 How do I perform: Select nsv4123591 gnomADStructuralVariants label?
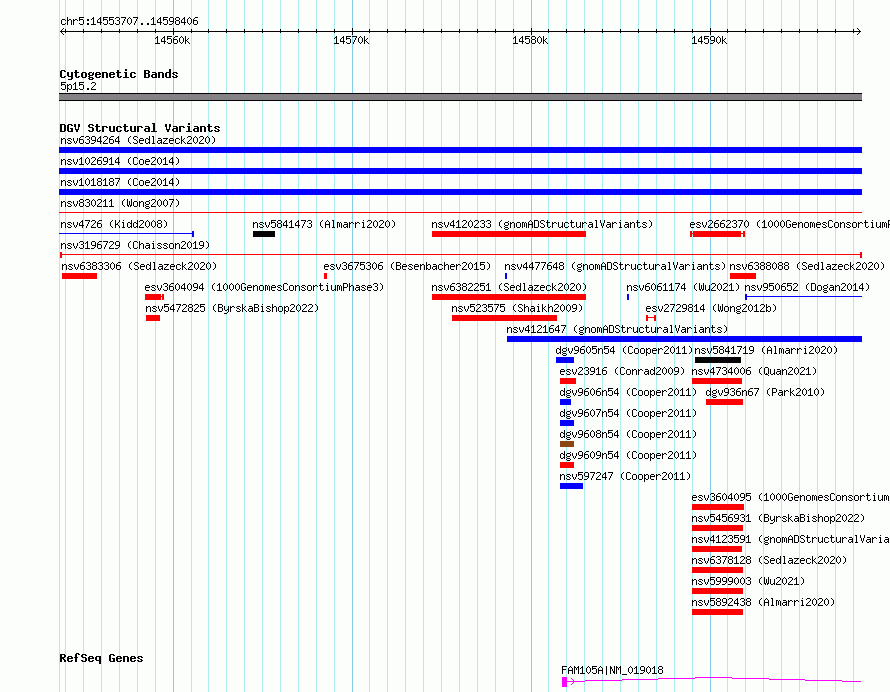click(x=791, y=539)
